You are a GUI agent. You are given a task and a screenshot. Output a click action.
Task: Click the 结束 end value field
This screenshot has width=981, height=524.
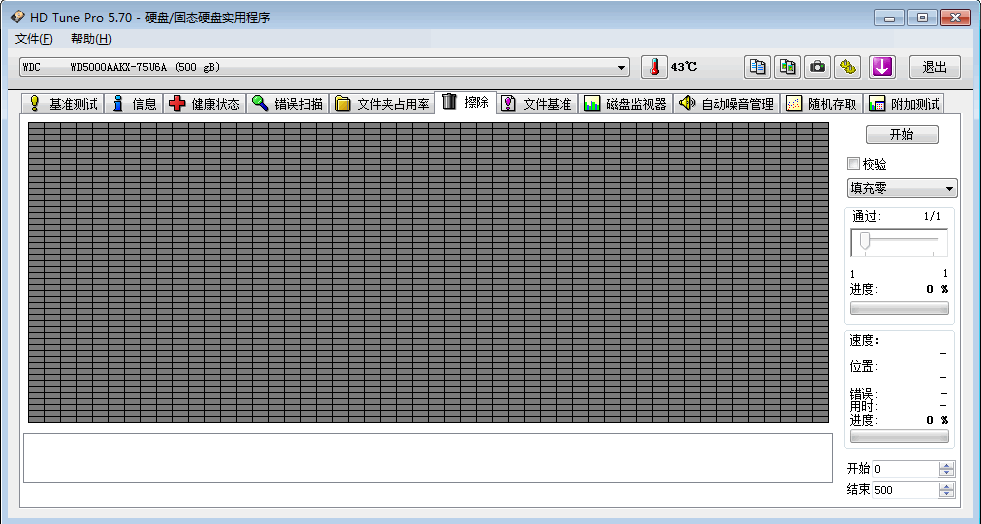pos(904,490)
